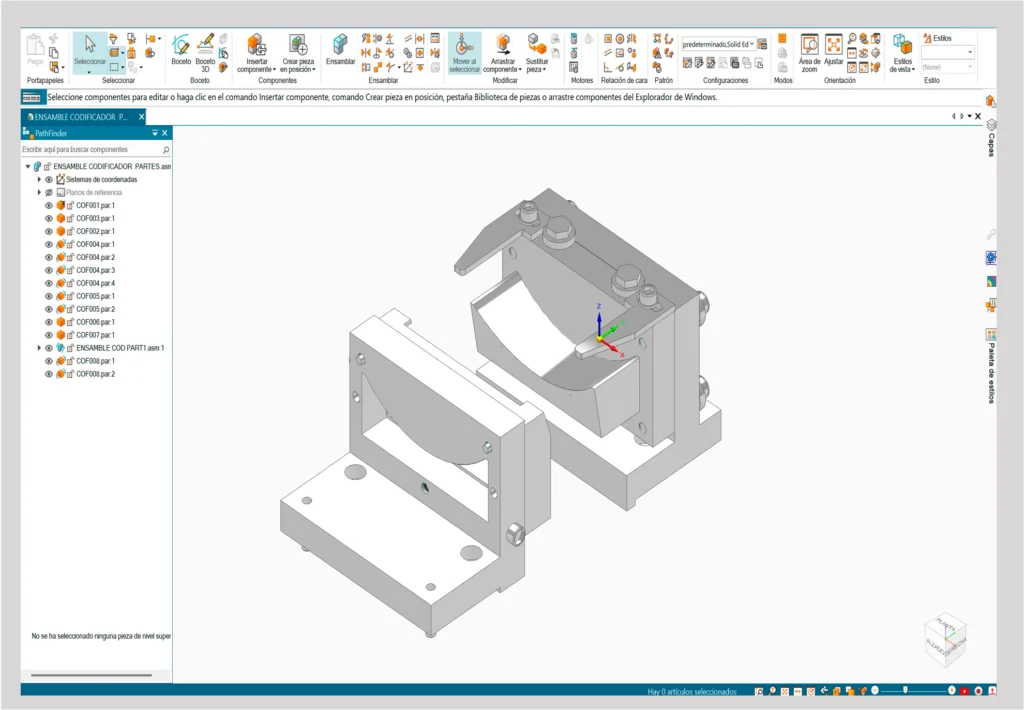Open the predeterminado configuration dropdown
Image resolution: width=1024 pixels, height=710 pixels.
(718, 44)
